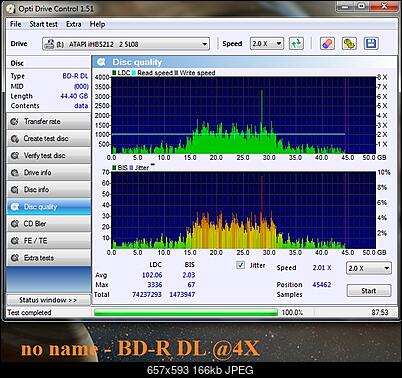Open the Disc info panel

[x=49, y=190]
